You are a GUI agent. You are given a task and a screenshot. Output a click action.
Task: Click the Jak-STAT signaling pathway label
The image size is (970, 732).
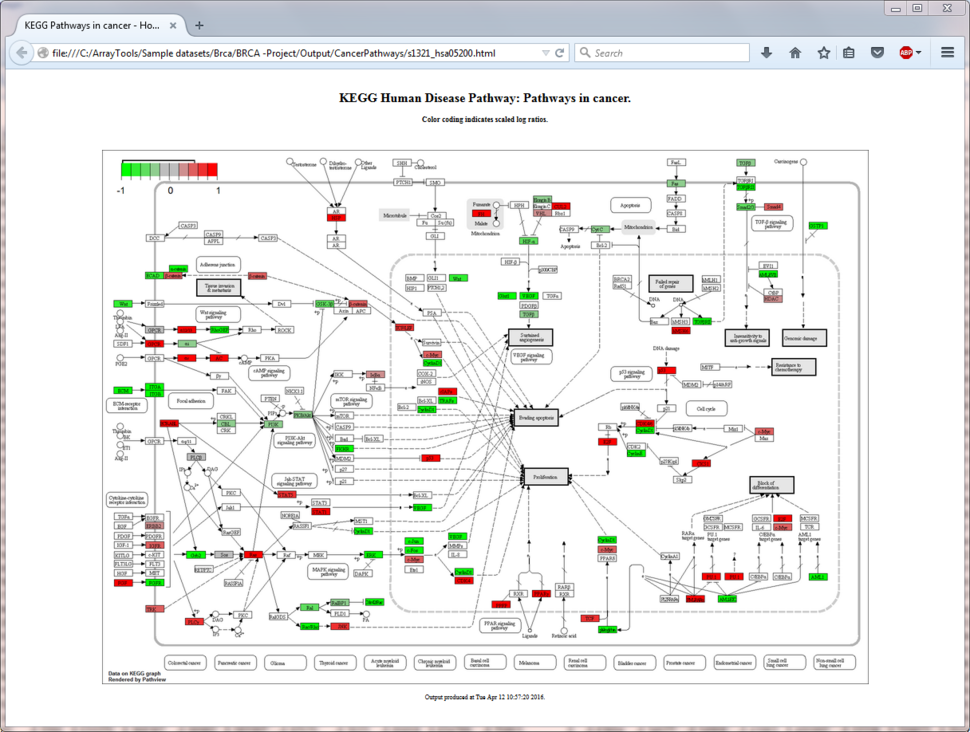(x=294, y=481)
